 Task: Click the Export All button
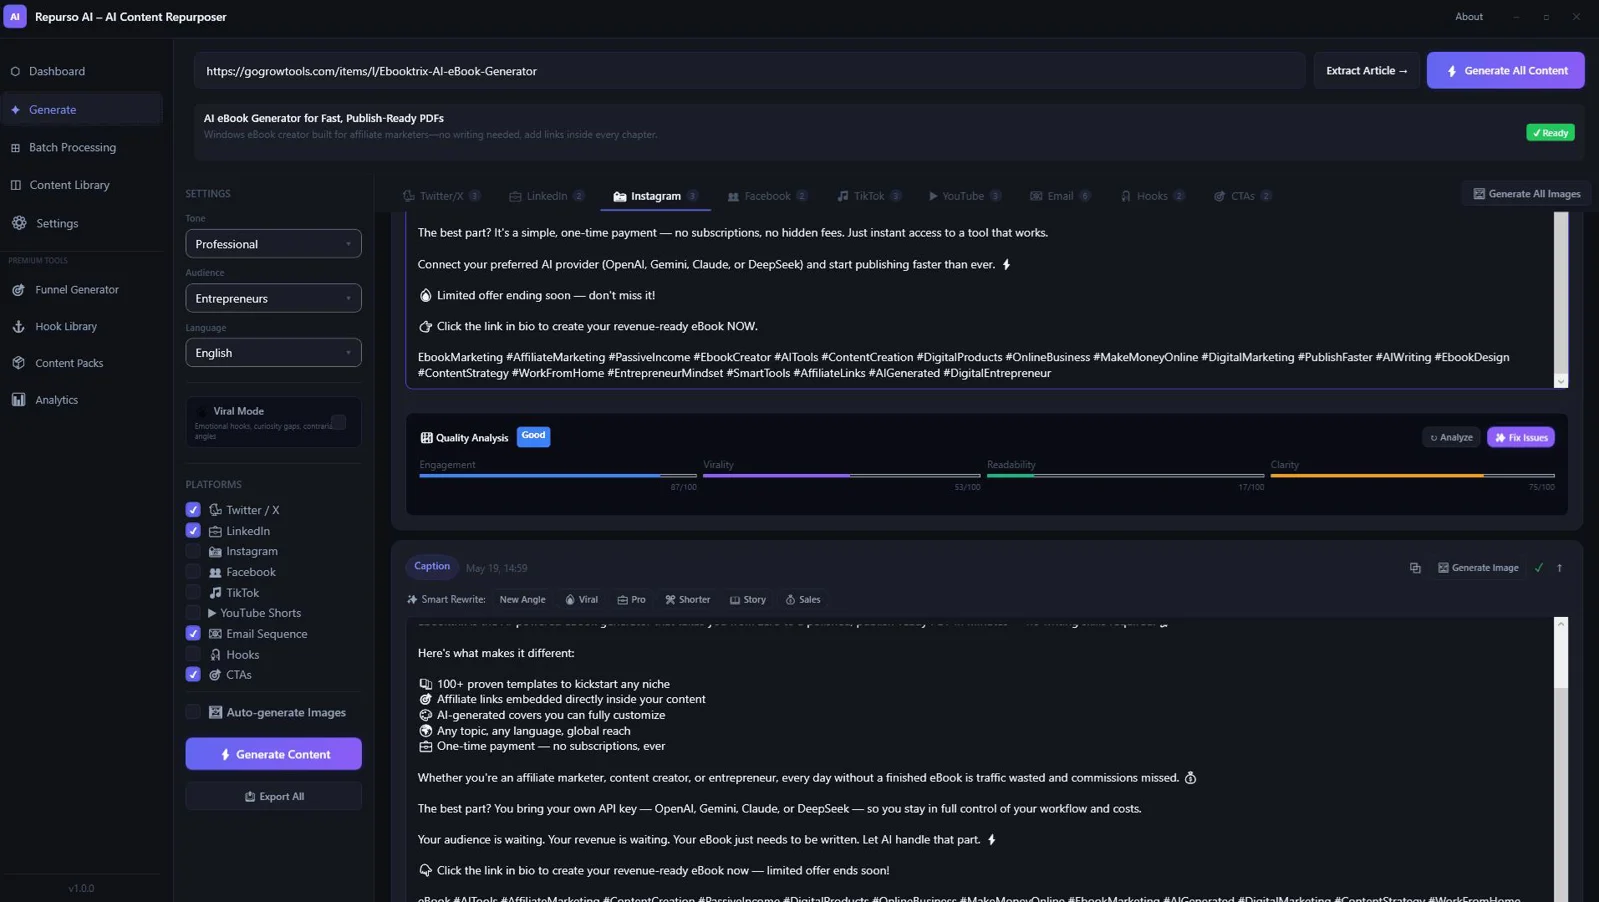(x=273, y=797)
